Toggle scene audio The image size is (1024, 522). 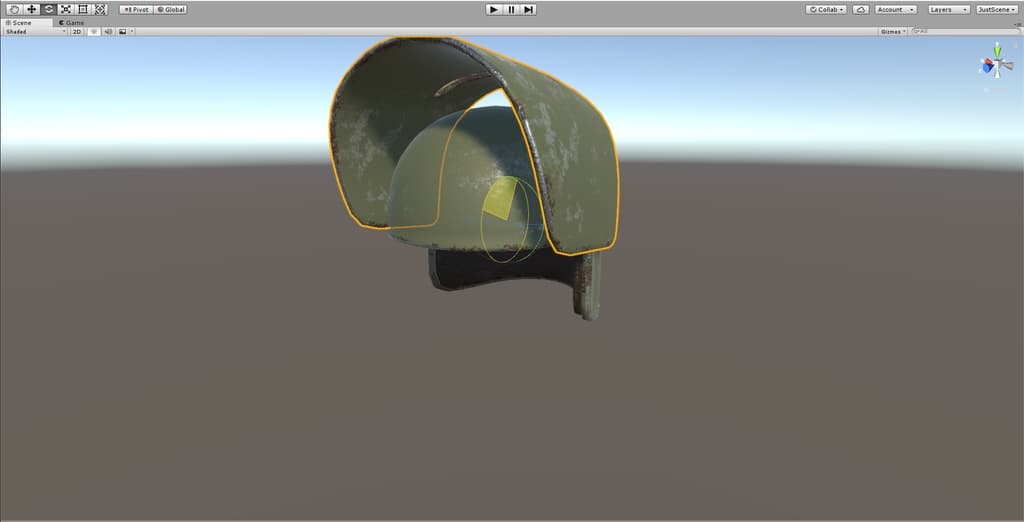(108, 31)
